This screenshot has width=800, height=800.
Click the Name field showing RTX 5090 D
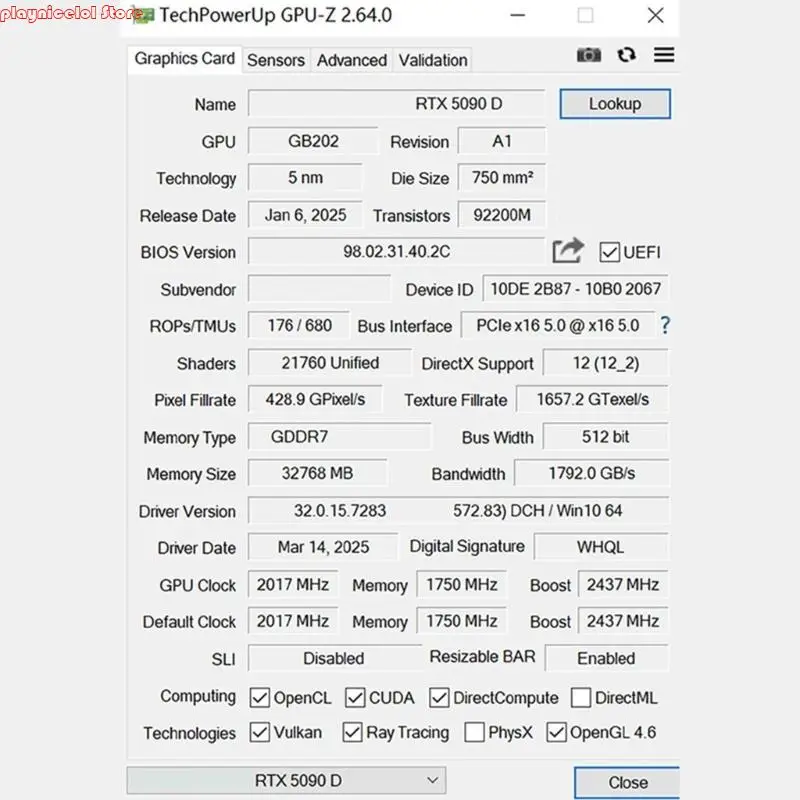point(396,104)
